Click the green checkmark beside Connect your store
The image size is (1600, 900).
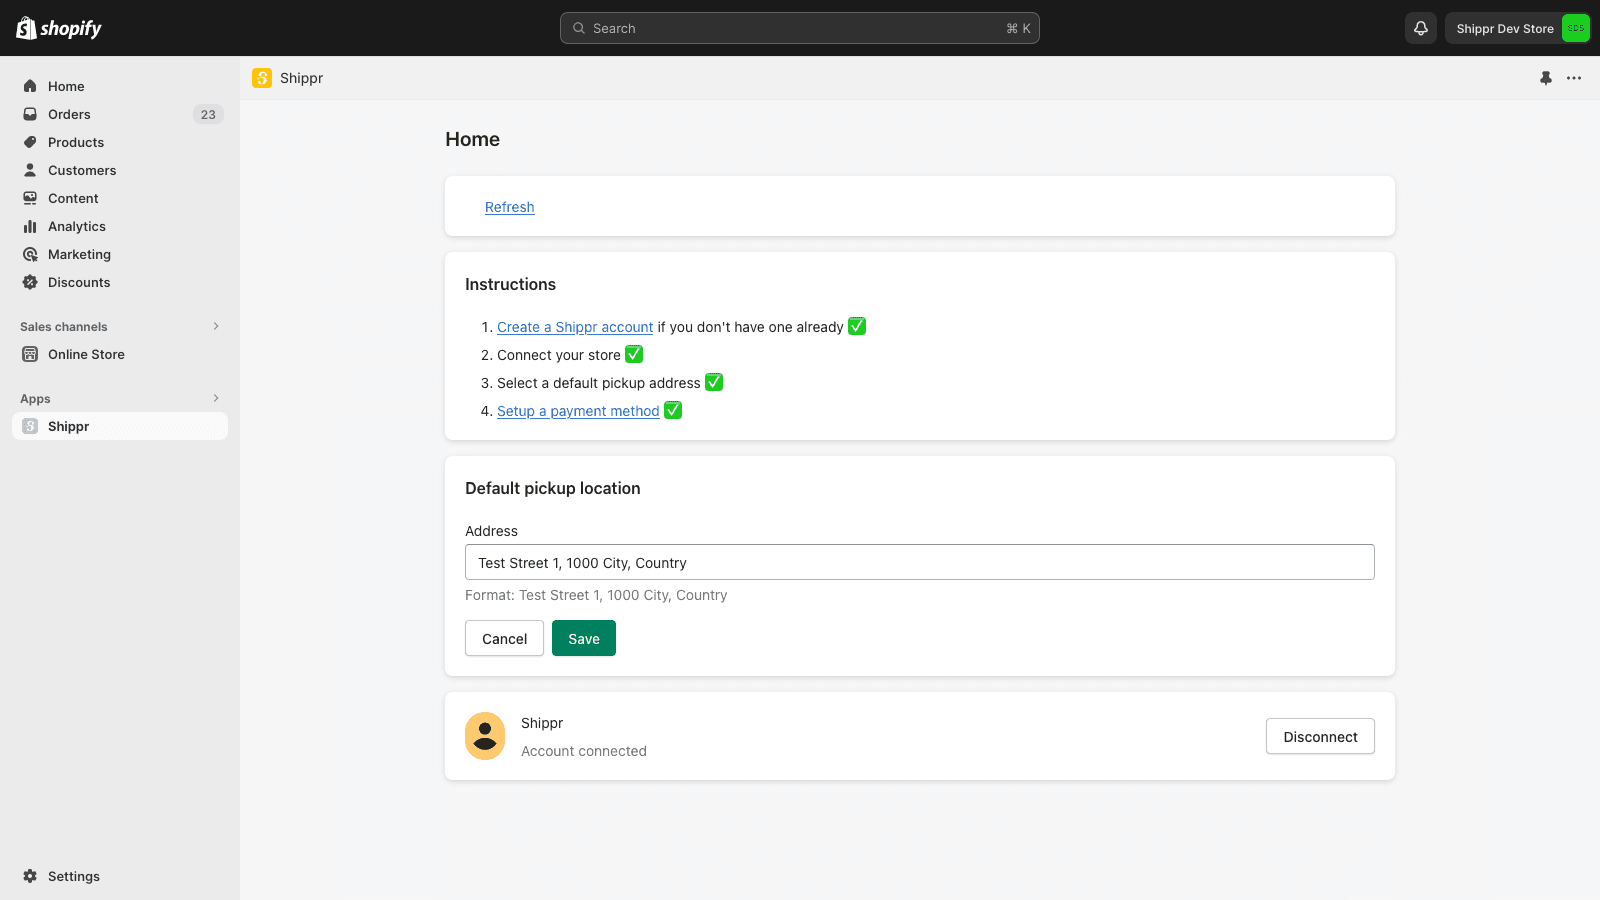634,355
